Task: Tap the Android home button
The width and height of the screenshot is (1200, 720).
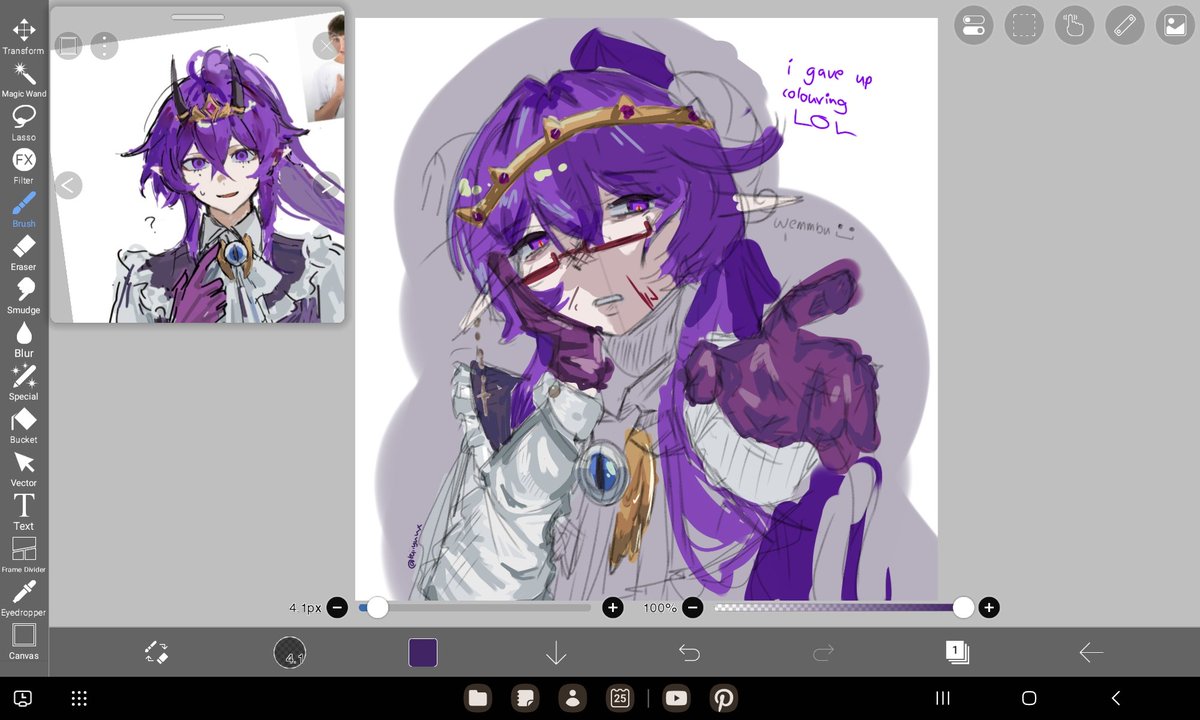Action: click(1029, 698)
